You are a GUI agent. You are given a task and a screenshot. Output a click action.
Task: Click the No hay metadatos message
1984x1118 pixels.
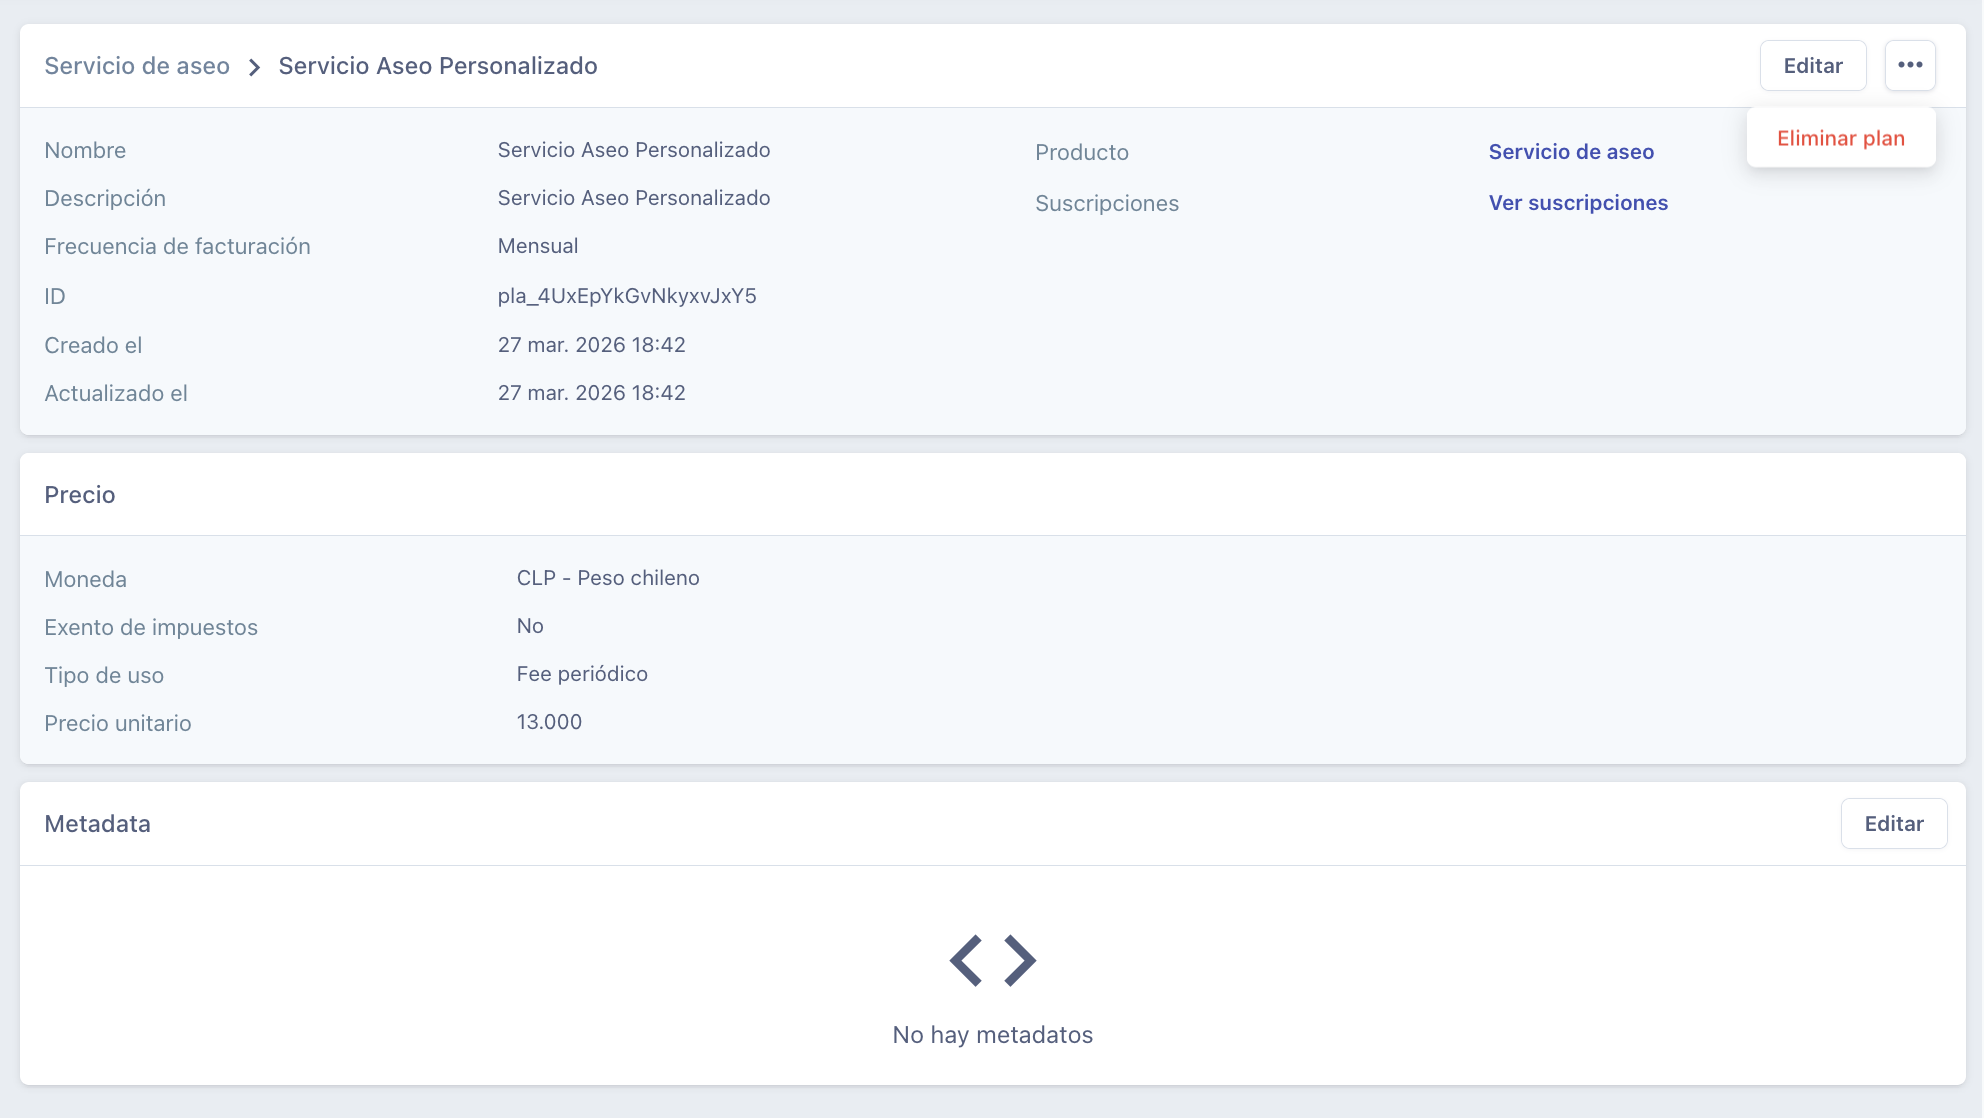tap(992, 1035)
